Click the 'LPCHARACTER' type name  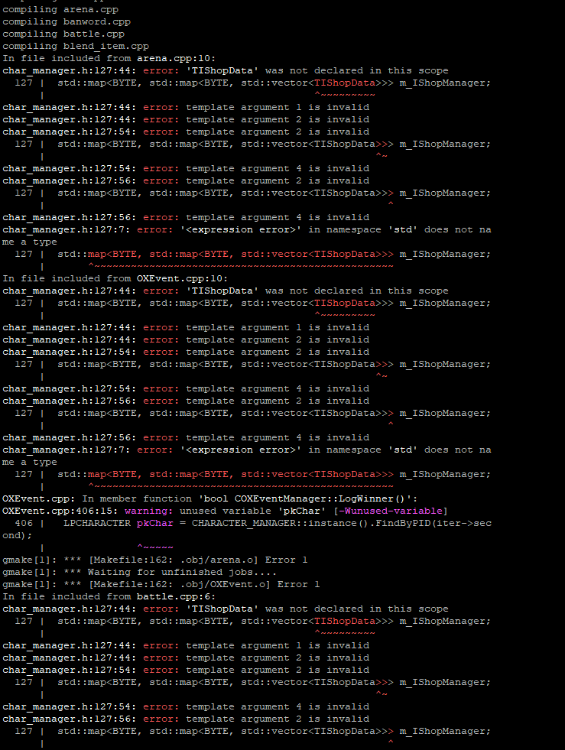point(97,523)
